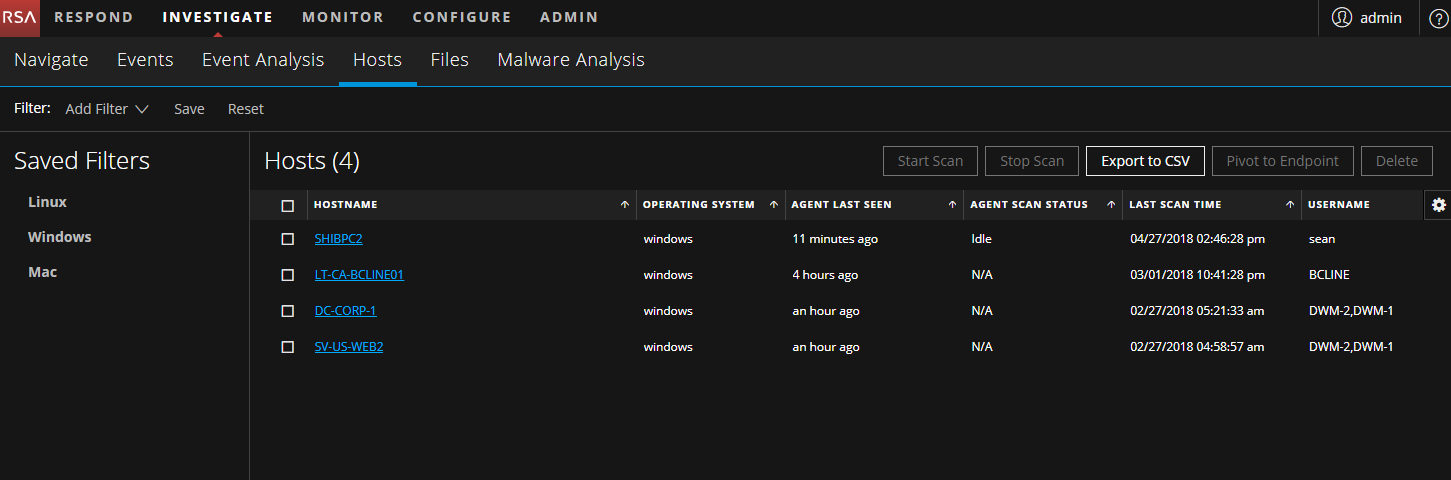1451x480 pixels.
Task: Sort by Agent Scan Status arrow
Action: pyautogui.click(x=1111, y=205)
